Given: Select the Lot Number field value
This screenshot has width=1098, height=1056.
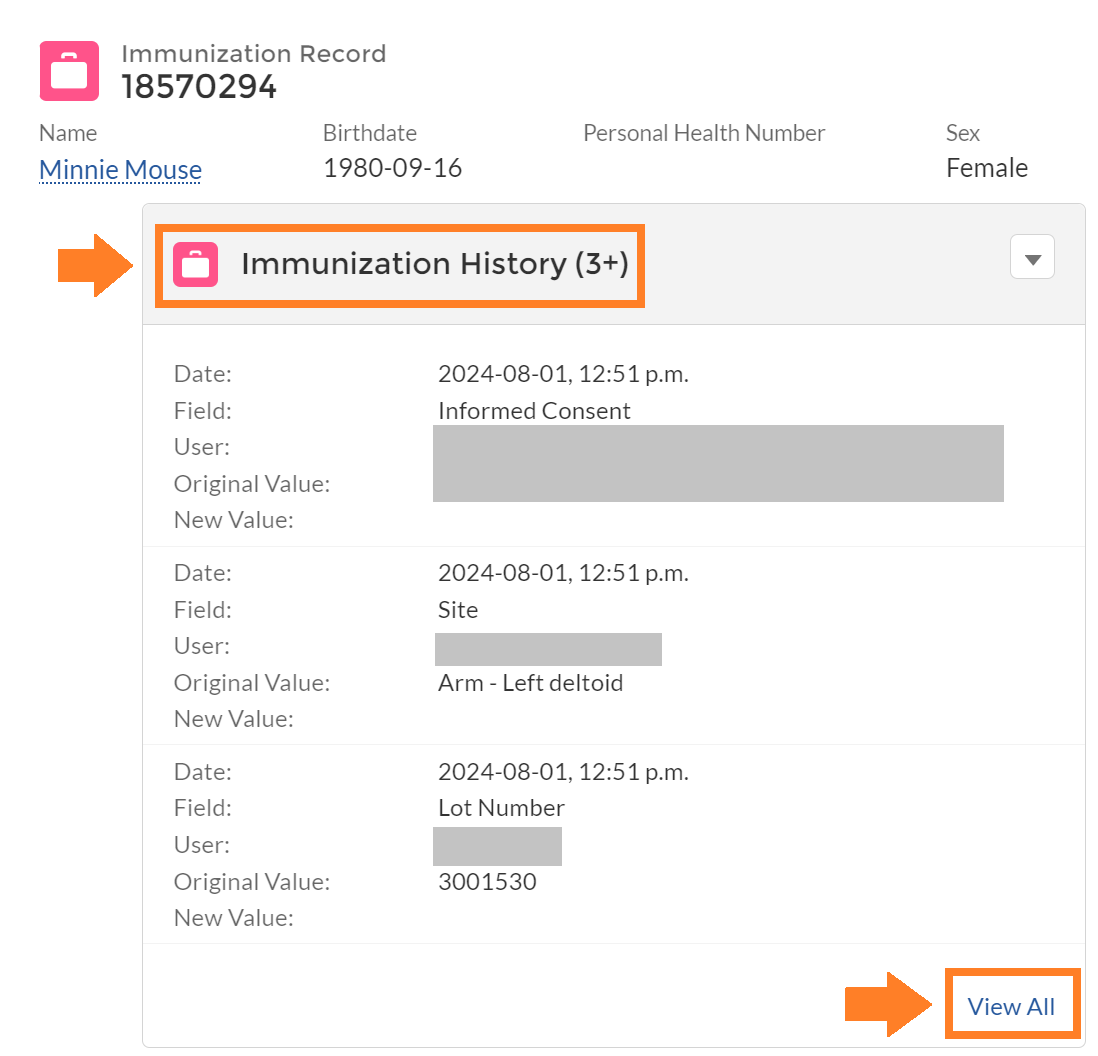Looking at the screenshot, I should tap(501, 808).
